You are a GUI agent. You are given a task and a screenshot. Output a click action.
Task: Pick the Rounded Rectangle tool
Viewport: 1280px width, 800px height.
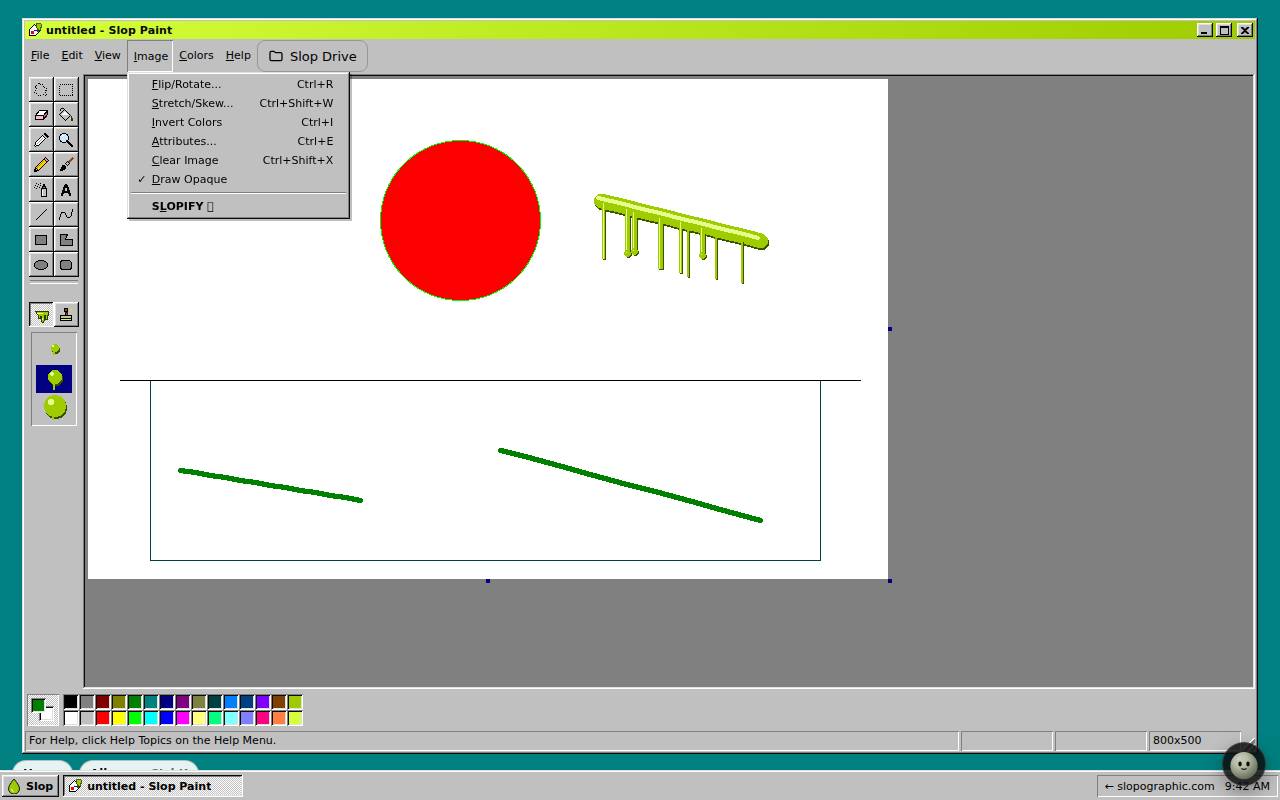coord(66,264)
